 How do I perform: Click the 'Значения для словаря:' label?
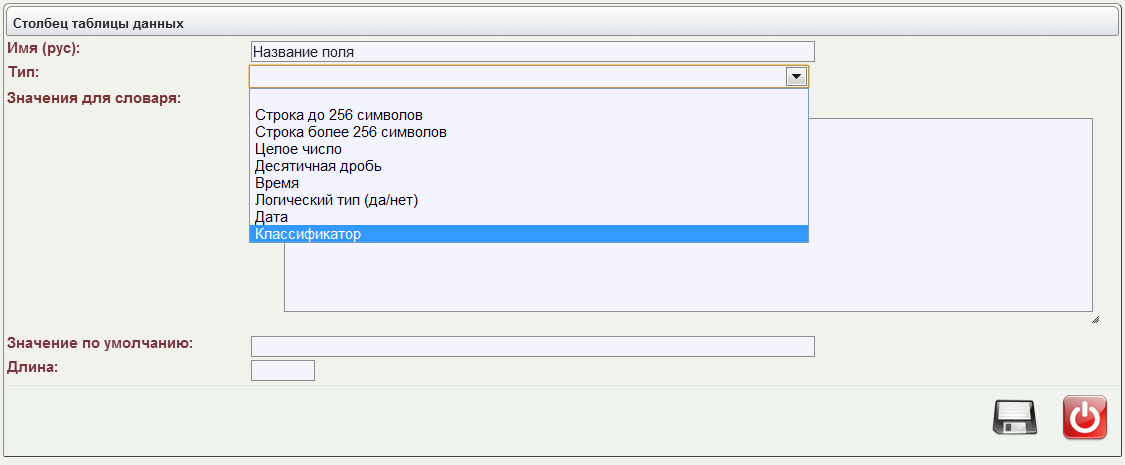(93, 98)
